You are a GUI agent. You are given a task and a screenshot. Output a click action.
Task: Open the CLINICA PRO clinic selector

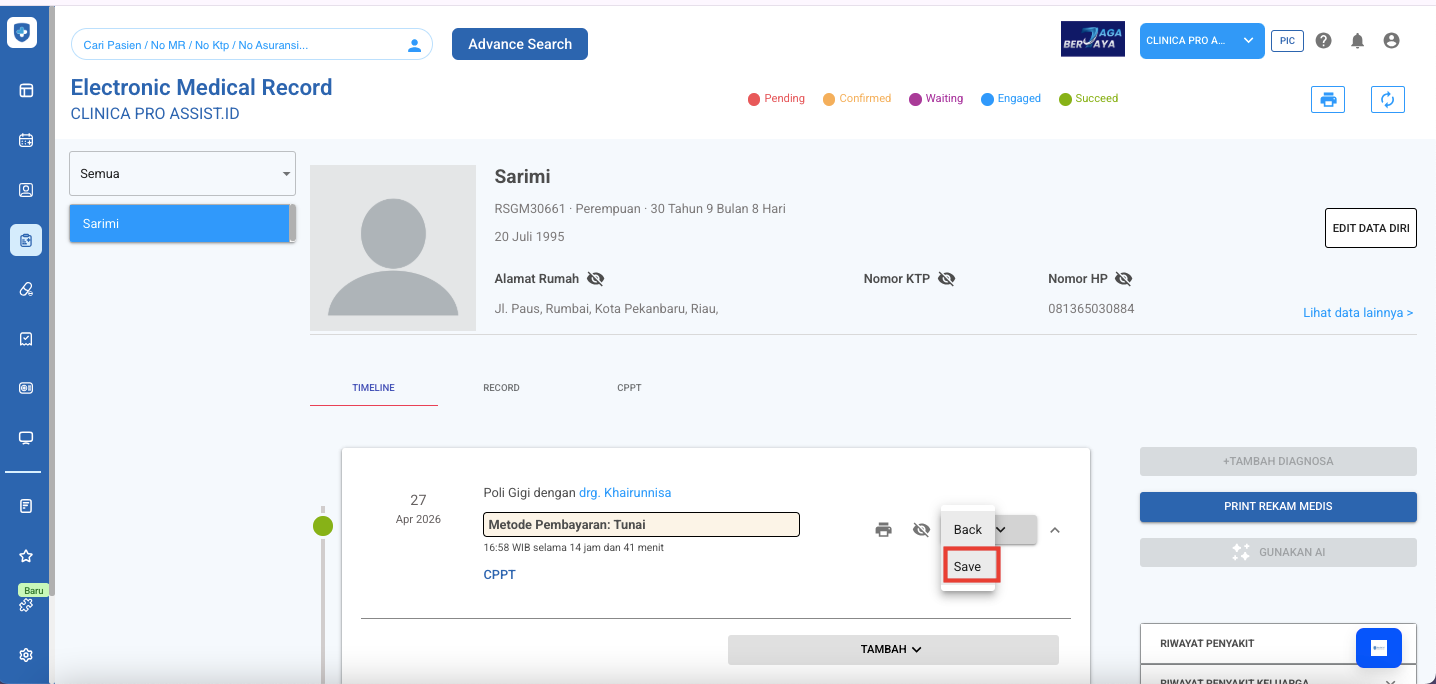(1201, 41)
